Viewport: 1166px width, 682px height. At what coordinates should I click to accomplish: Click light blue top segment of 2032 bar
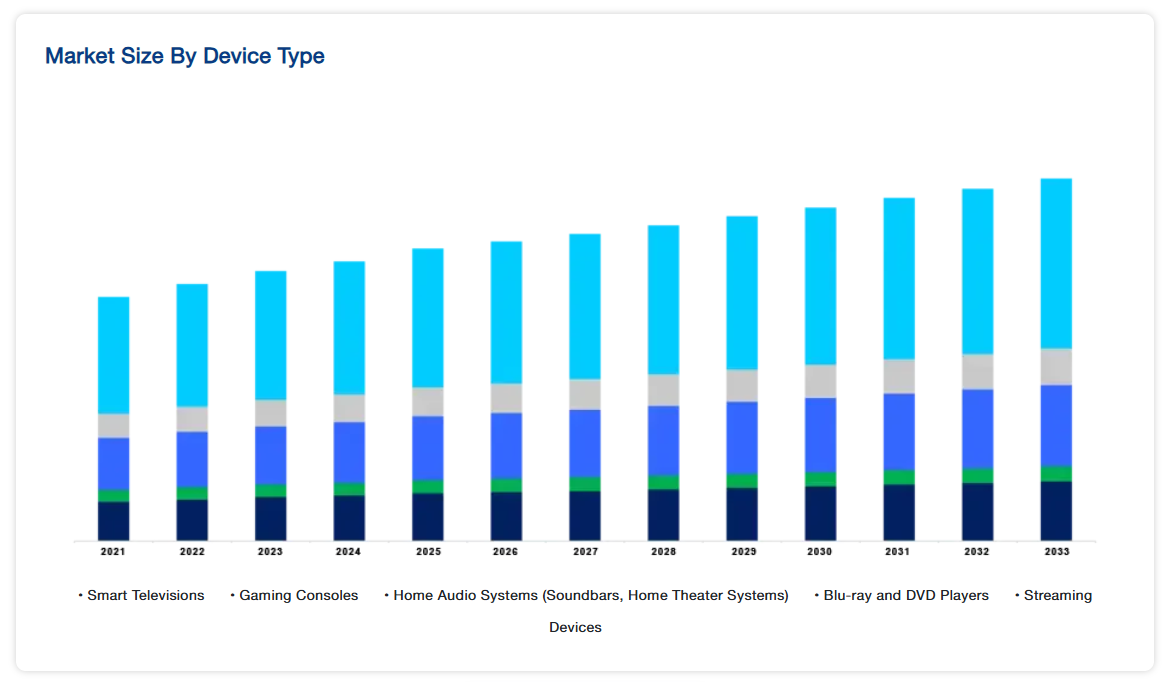point(978,271)
